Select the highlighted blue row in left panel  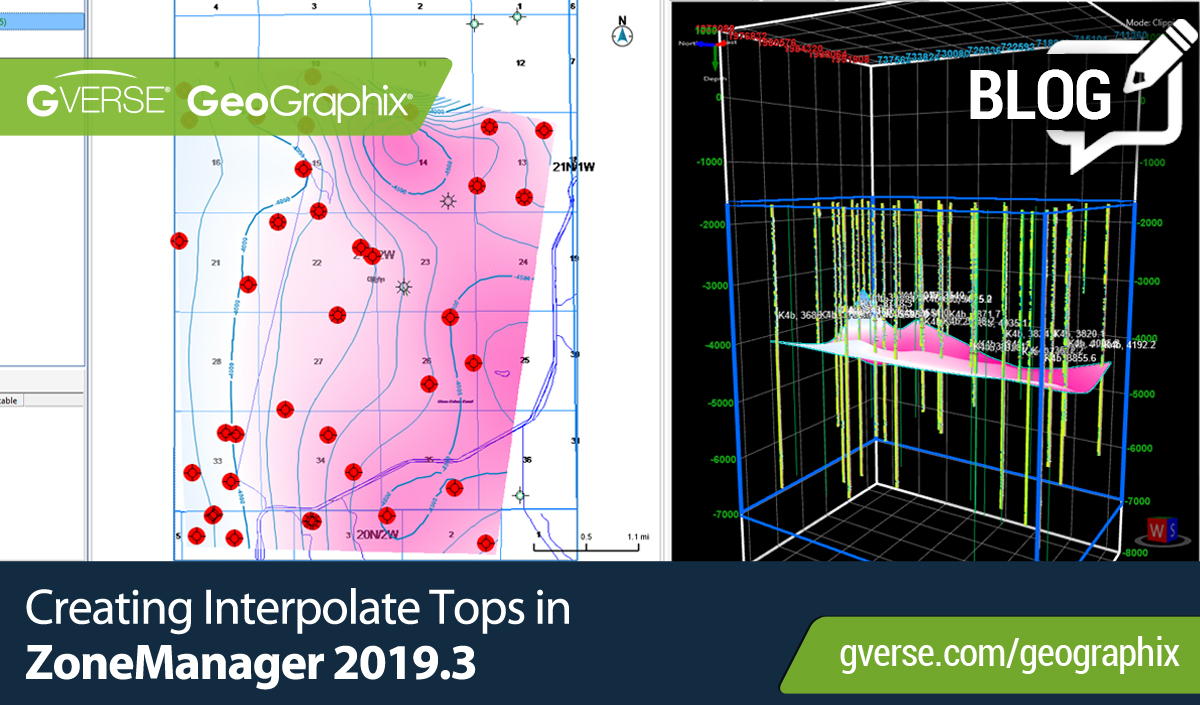pyautogui.click(x=42, y=20)
